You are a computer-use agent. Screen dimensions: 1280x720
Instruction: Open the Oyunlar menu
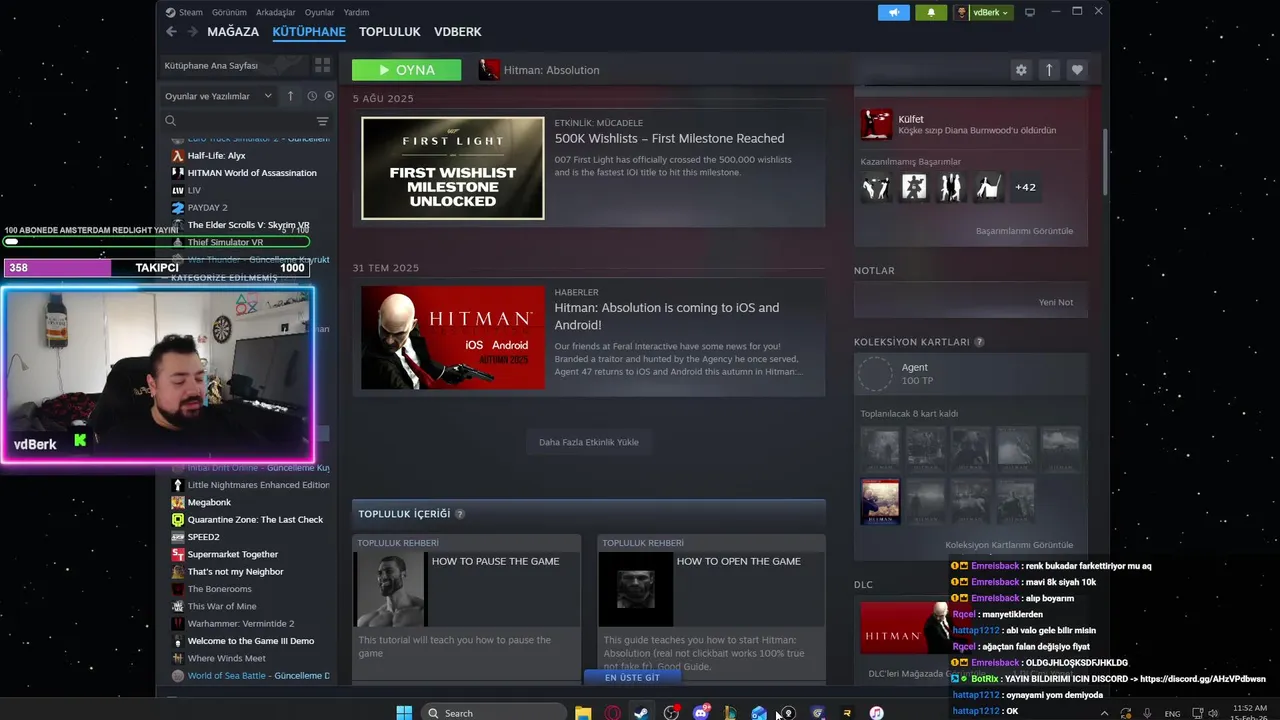(319, 12)
